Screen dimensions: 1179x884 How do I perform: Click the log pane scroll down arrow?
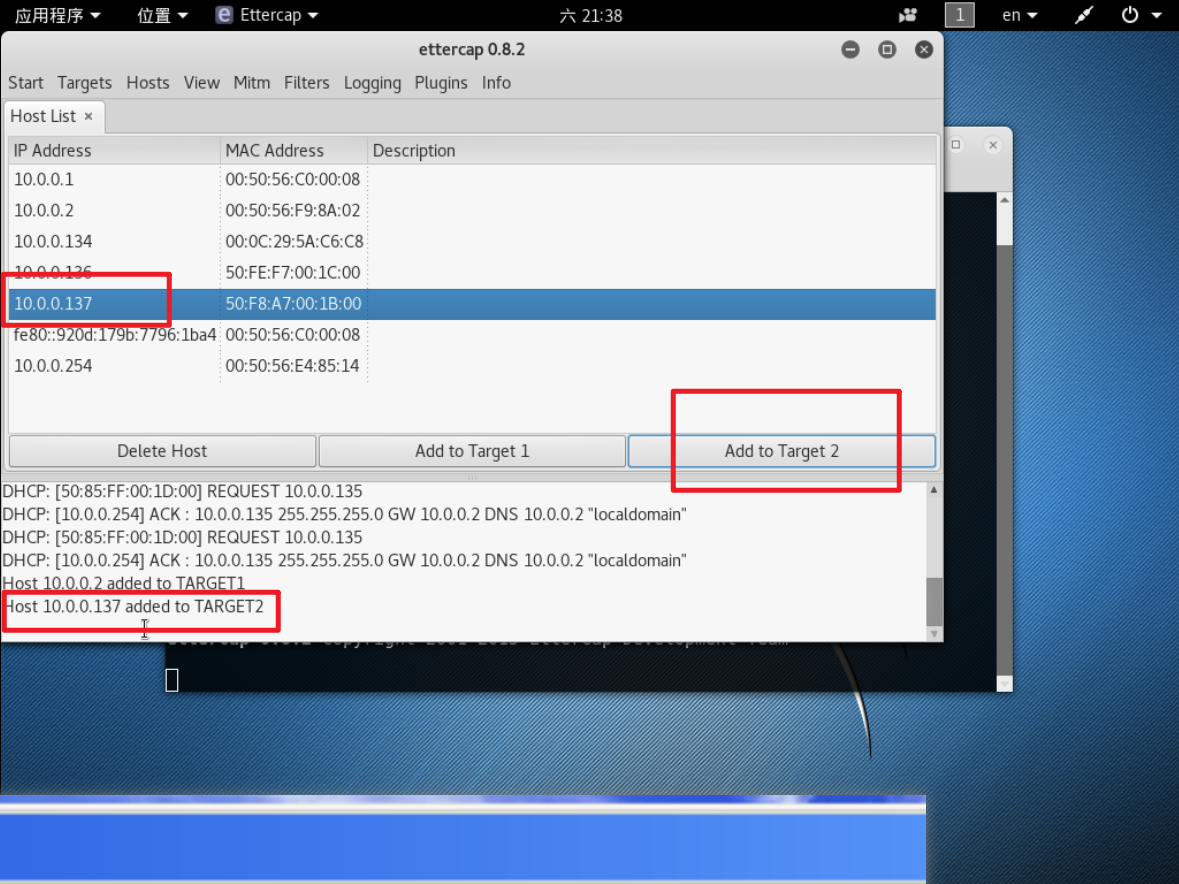pos(934,634)
